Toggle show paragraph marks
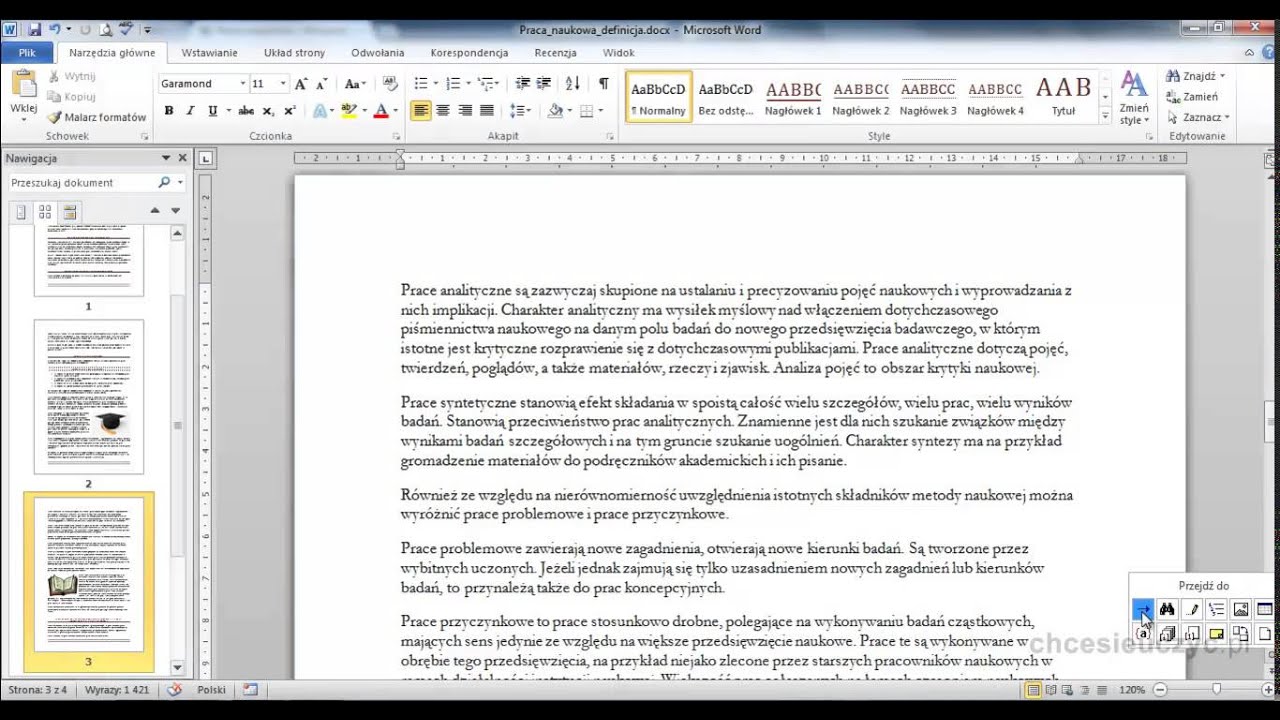The height and width of the screenshot is (720, 1280). [x=603, y=84]
